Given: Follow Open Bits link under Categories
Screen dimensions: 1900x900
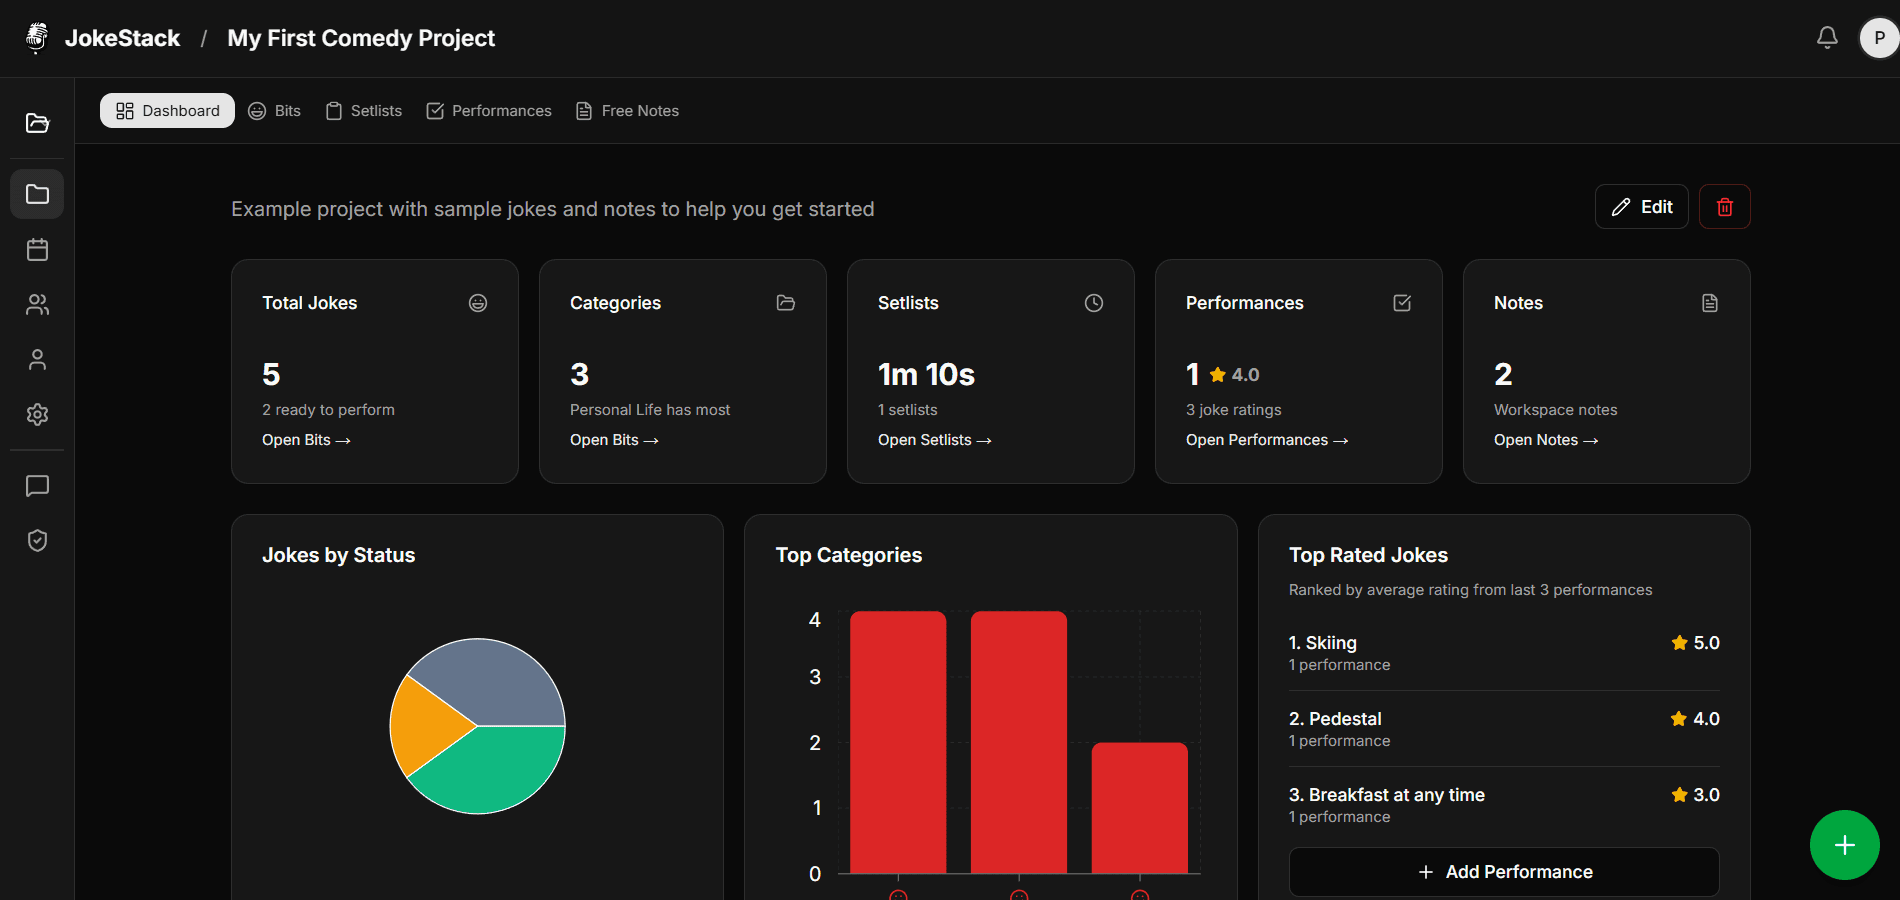Looking at the screenshot, I should [x=614, y=440].
